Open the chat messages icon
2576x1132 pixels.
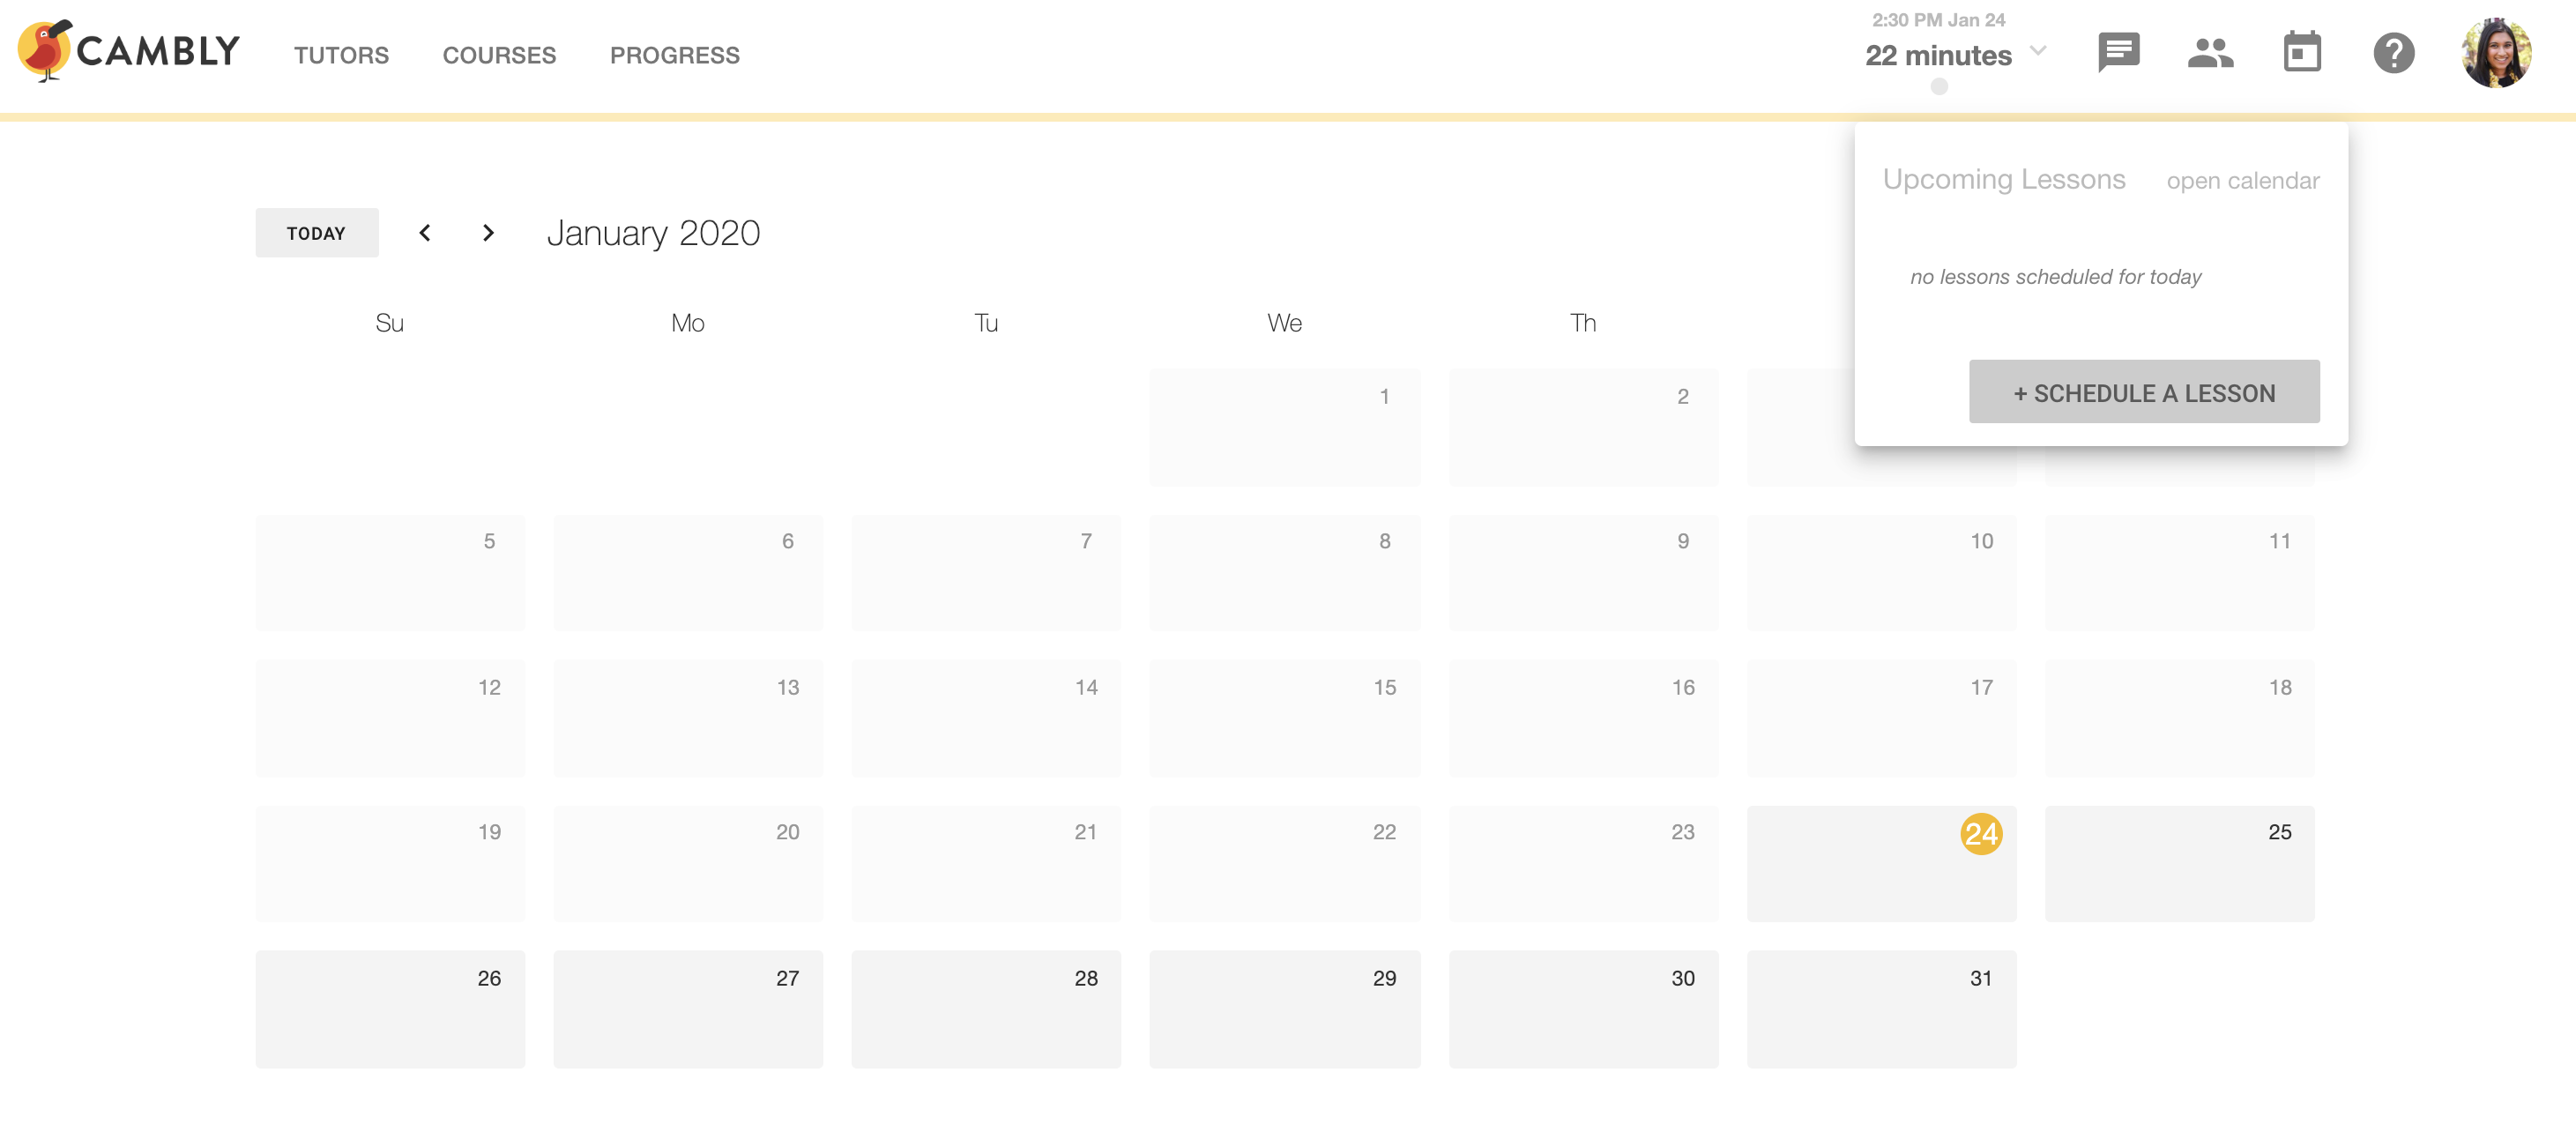click(x=2118, y=53)
